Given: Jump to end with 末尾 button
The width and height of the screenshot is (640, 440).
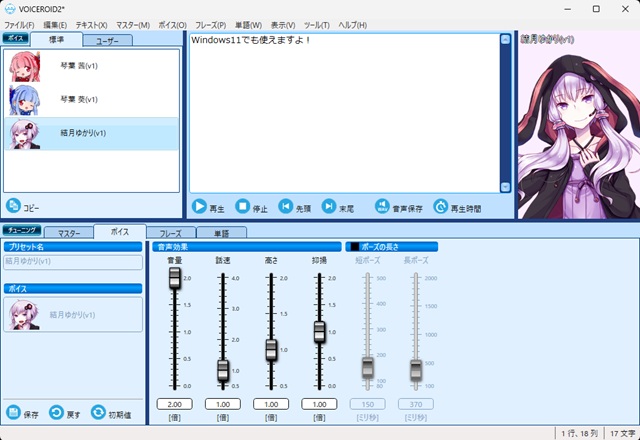Looking at the screenshot, I should point(329,207).
